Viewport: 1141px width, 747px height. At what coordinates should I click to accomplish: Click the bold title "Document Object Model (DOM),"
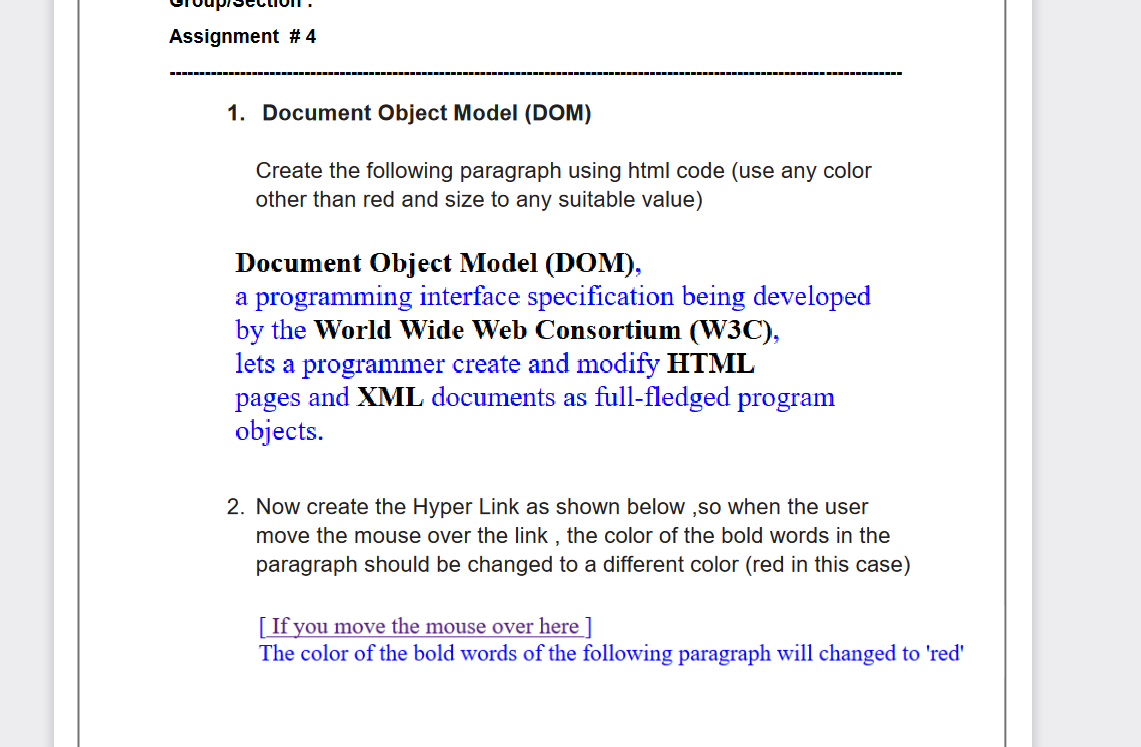437,263
